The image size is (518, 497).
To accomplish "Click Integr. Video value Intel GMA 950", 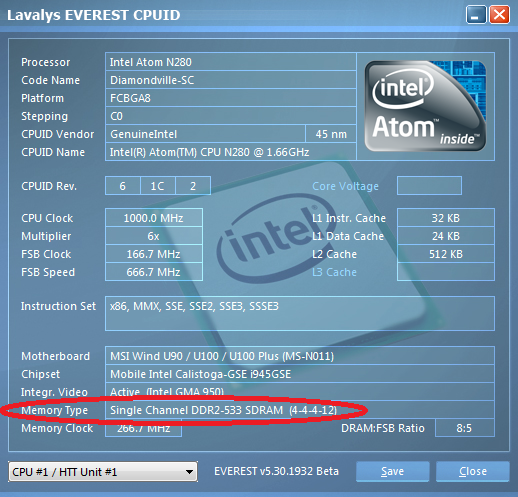I will click(300, 392).
